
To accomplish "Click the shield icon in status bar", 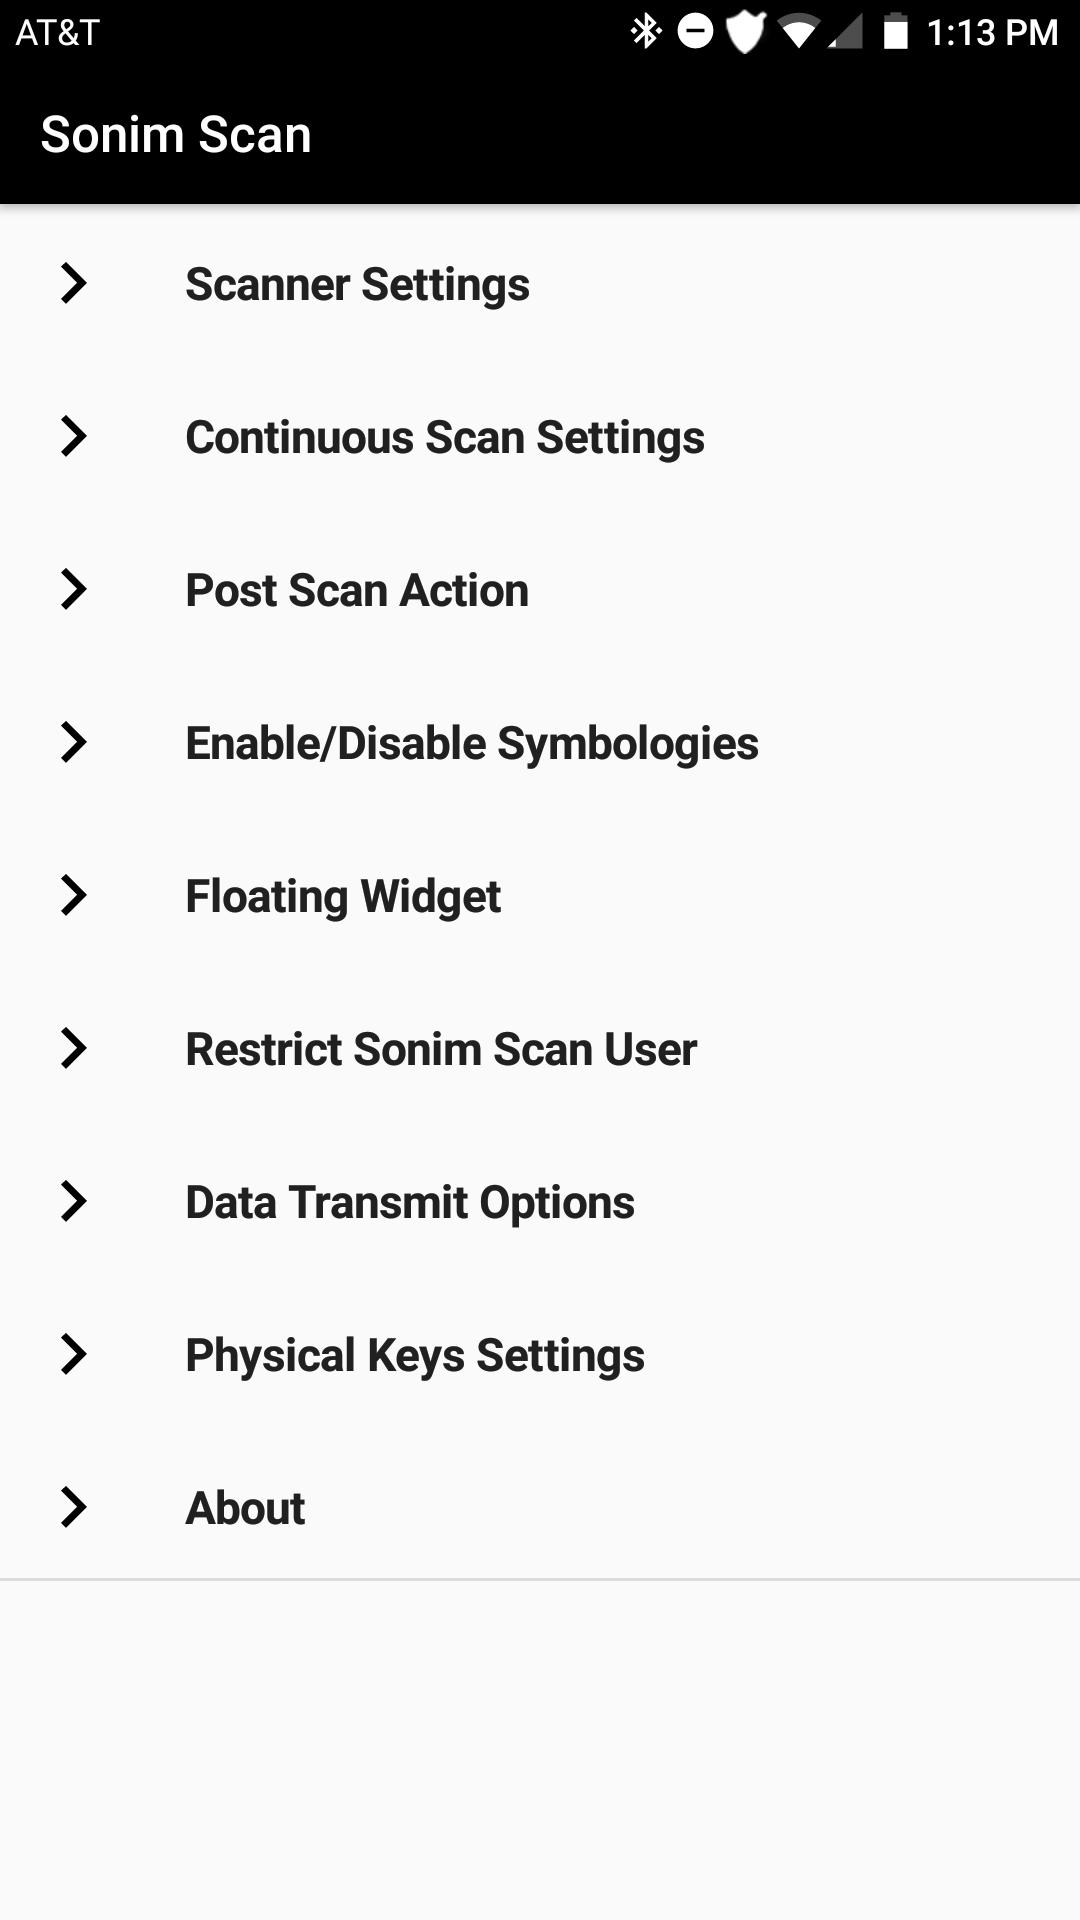I will click(x=745, y=32).
